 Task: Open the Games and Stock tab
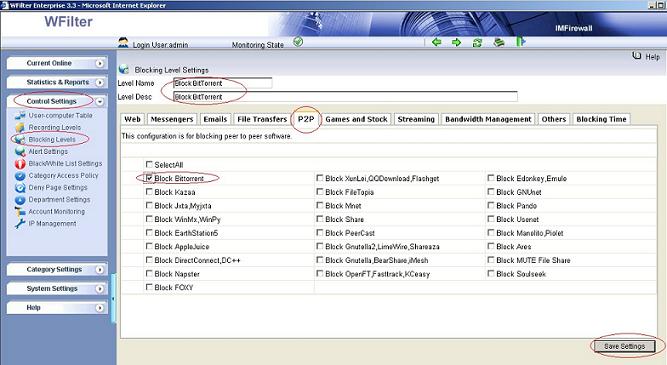pos(356,119)
